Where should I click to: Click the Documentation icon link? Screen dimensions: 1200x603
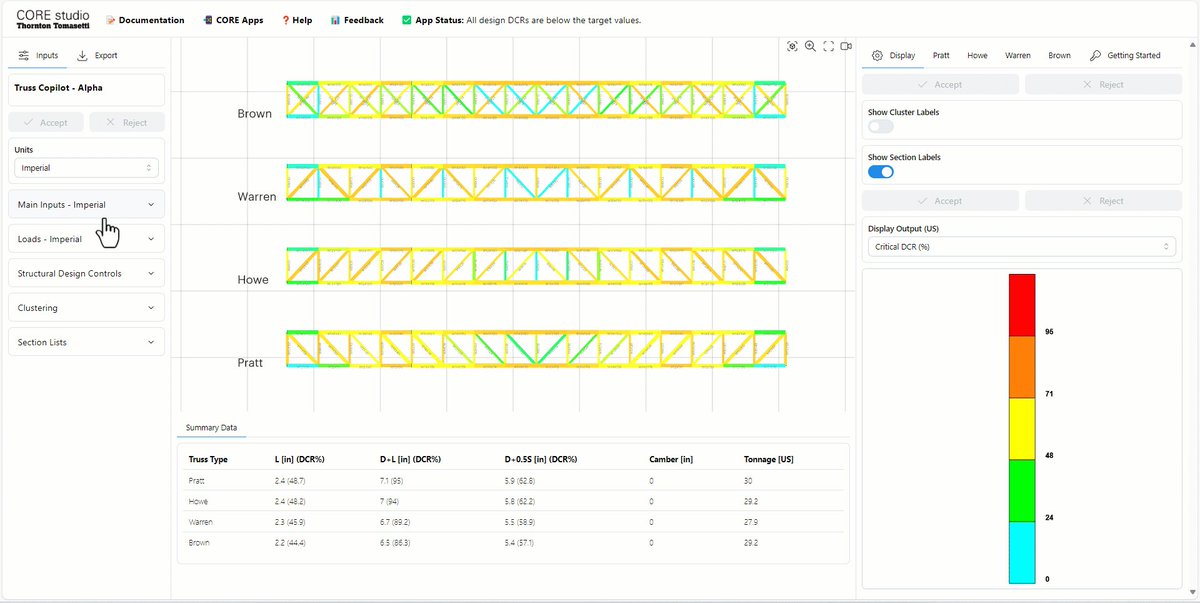tap(145, 20)
